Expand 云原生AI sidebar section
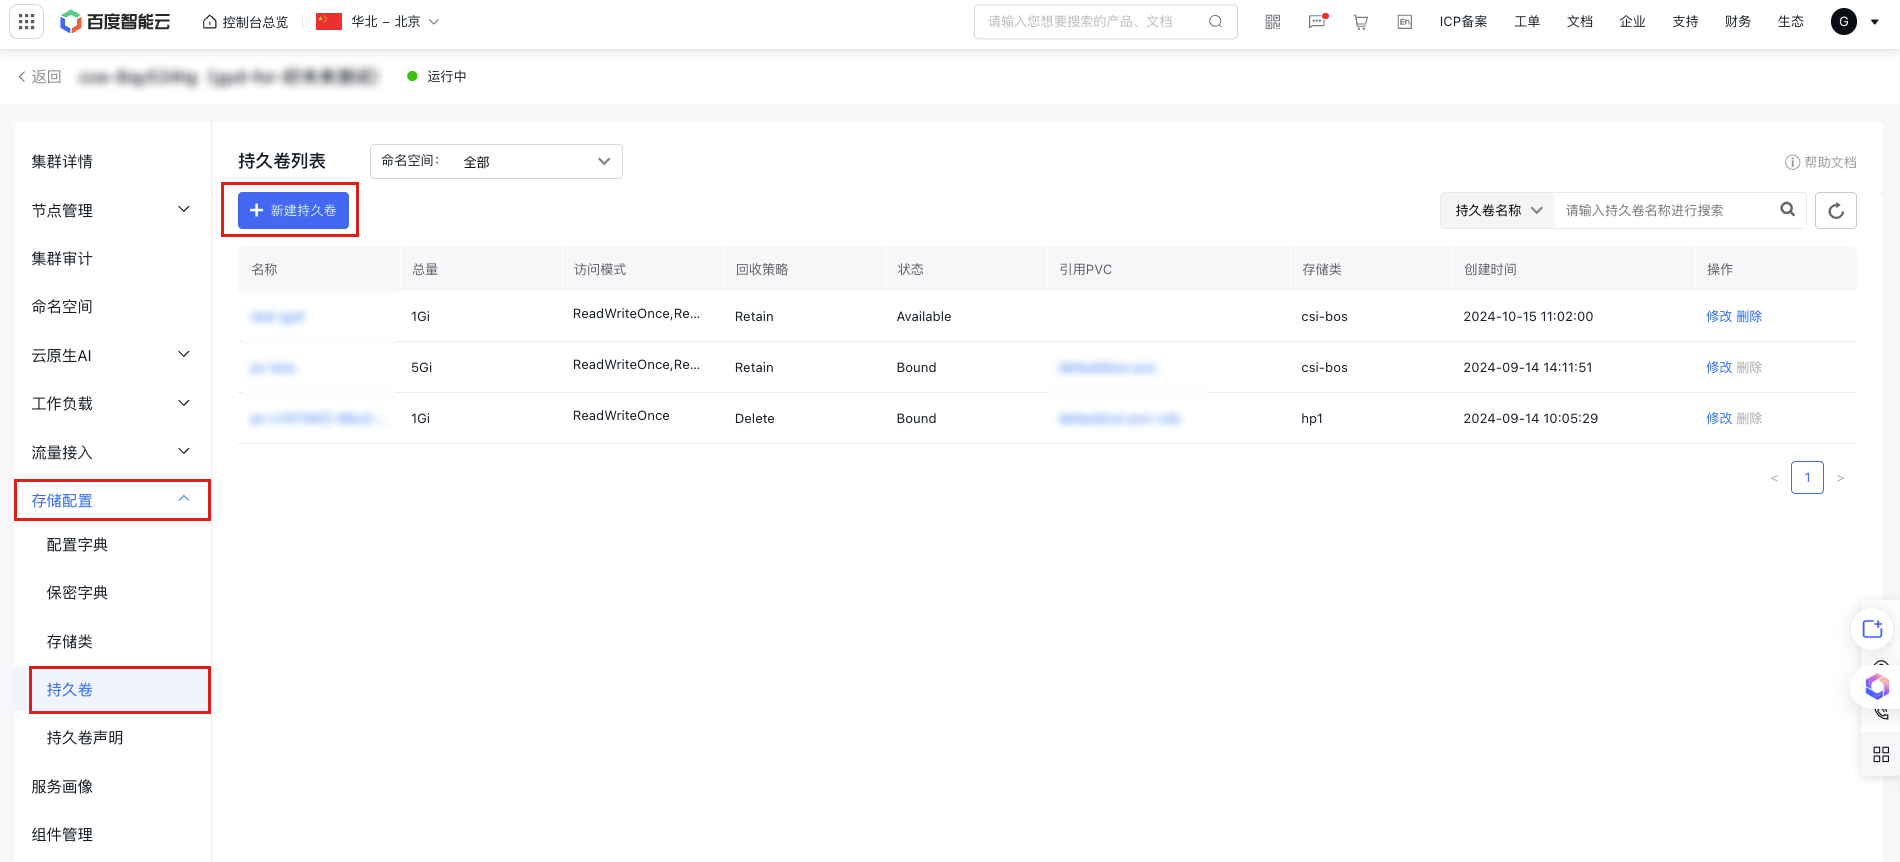 pos(112,355)
